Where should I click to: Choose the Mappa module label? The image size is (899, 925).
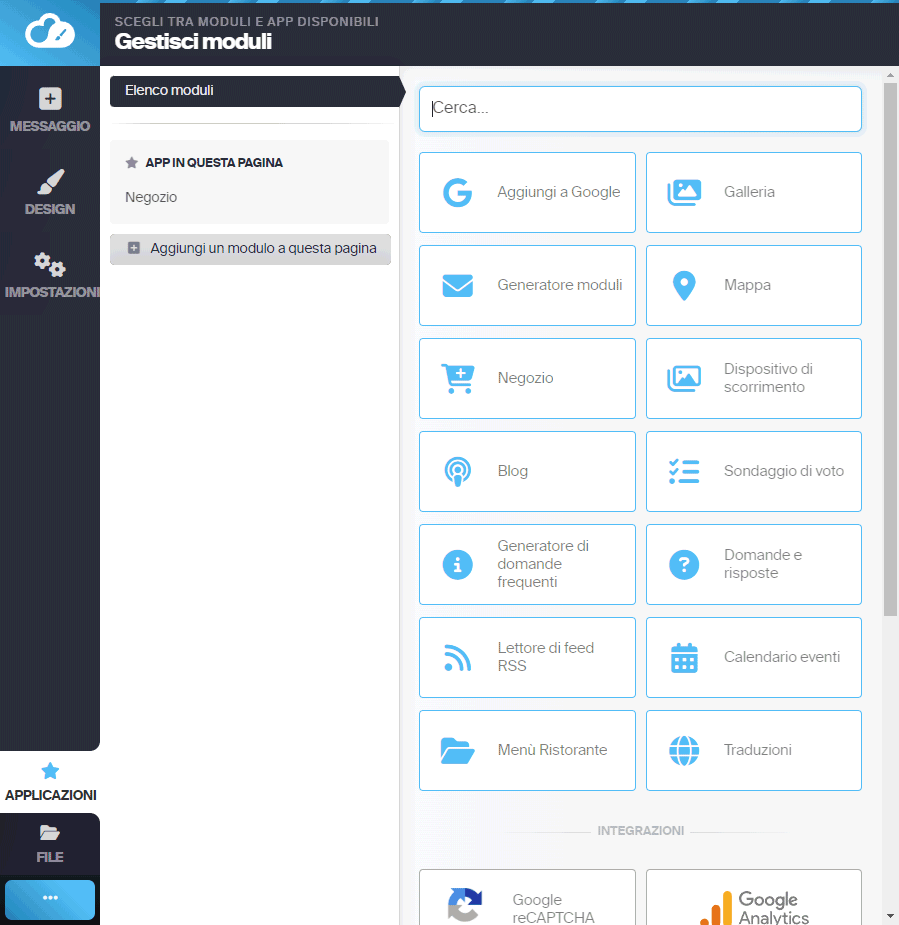click(747, 286)
